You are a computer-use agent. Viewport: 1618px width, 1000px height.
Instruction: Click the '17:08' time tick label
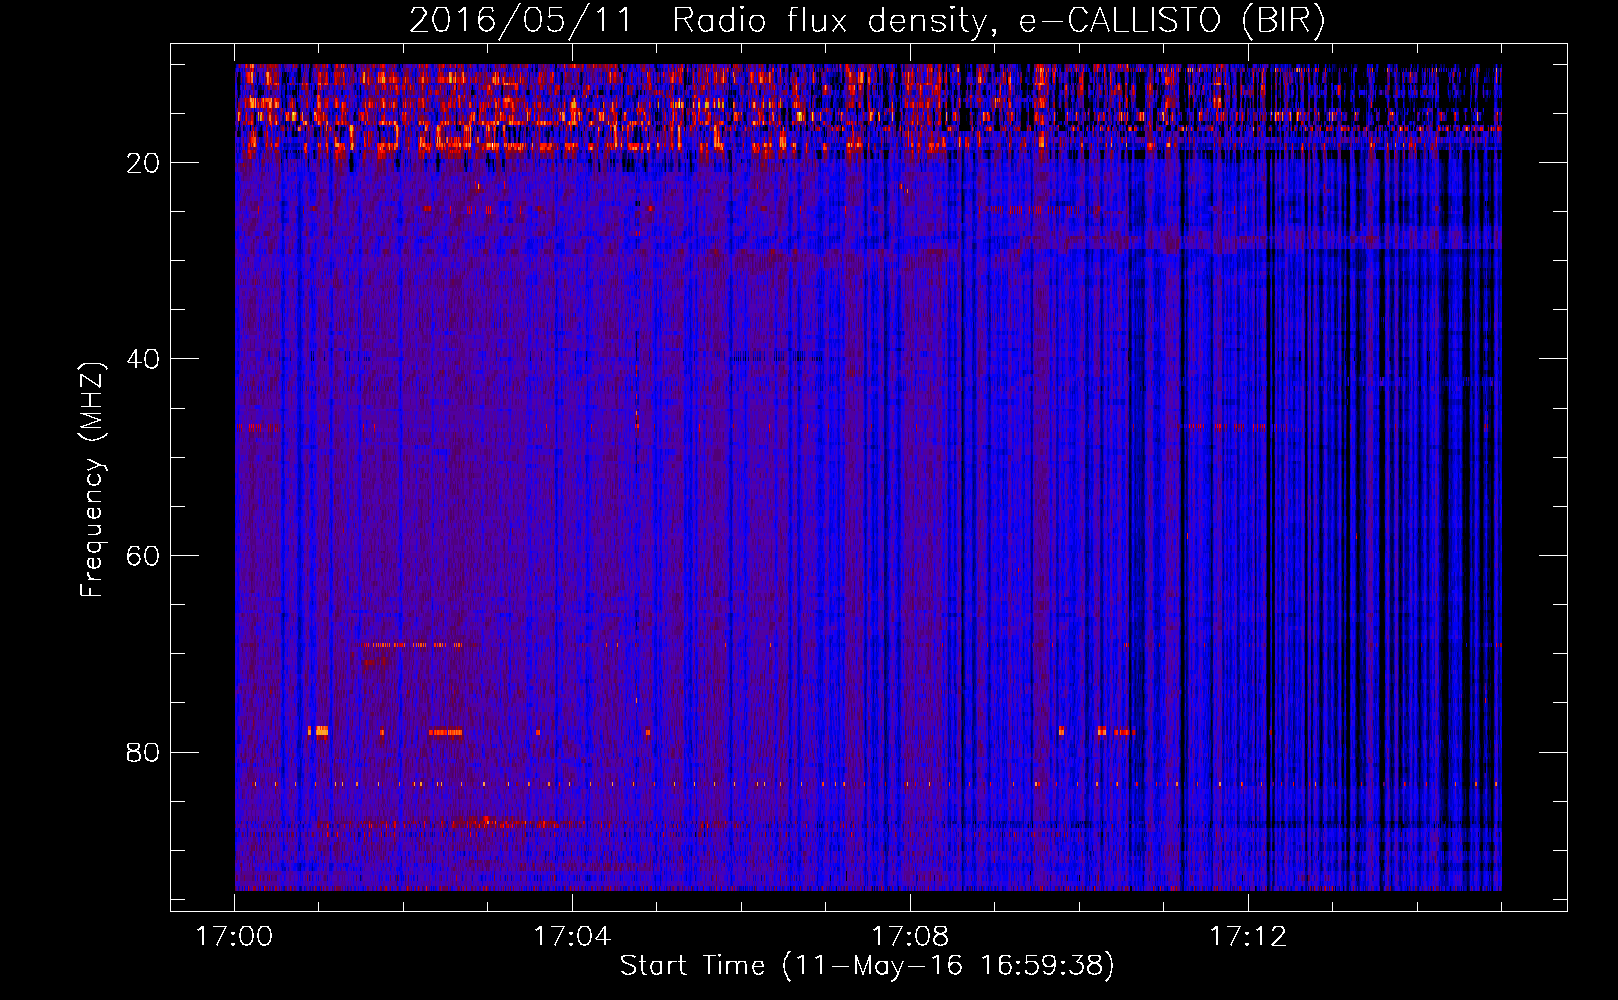(x=910, y=937)
